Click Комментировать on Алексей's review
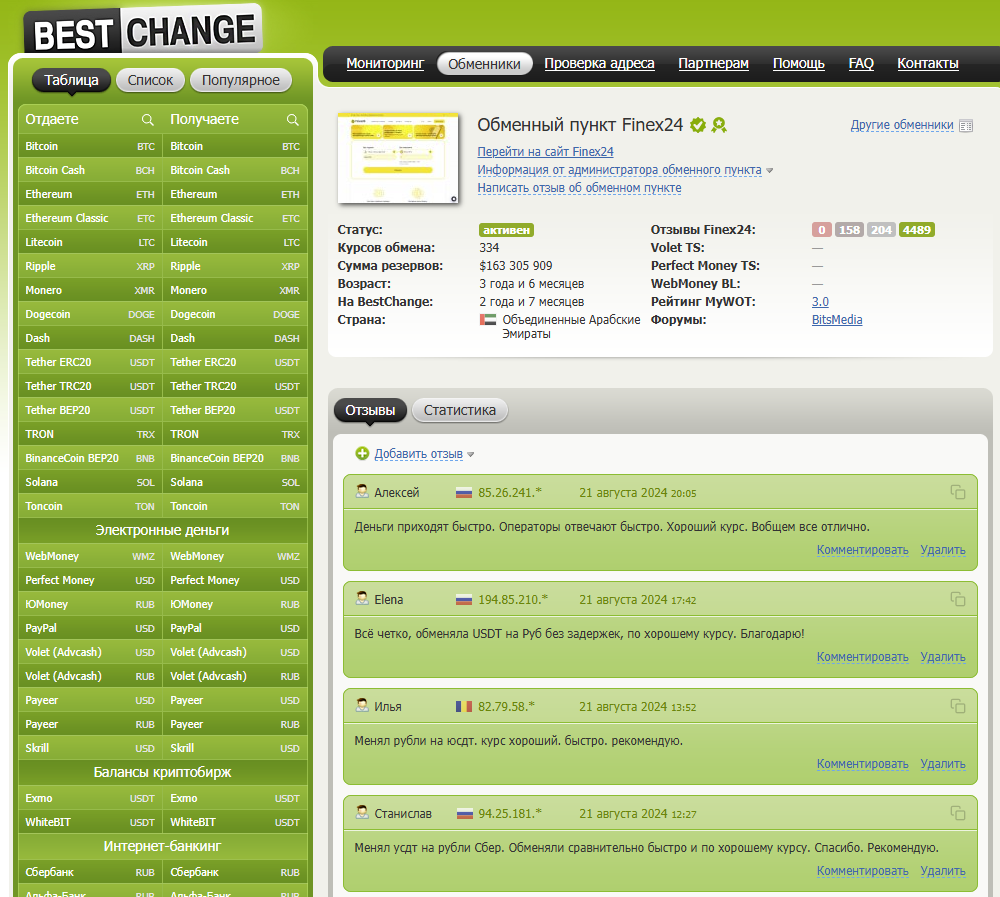 862,550
